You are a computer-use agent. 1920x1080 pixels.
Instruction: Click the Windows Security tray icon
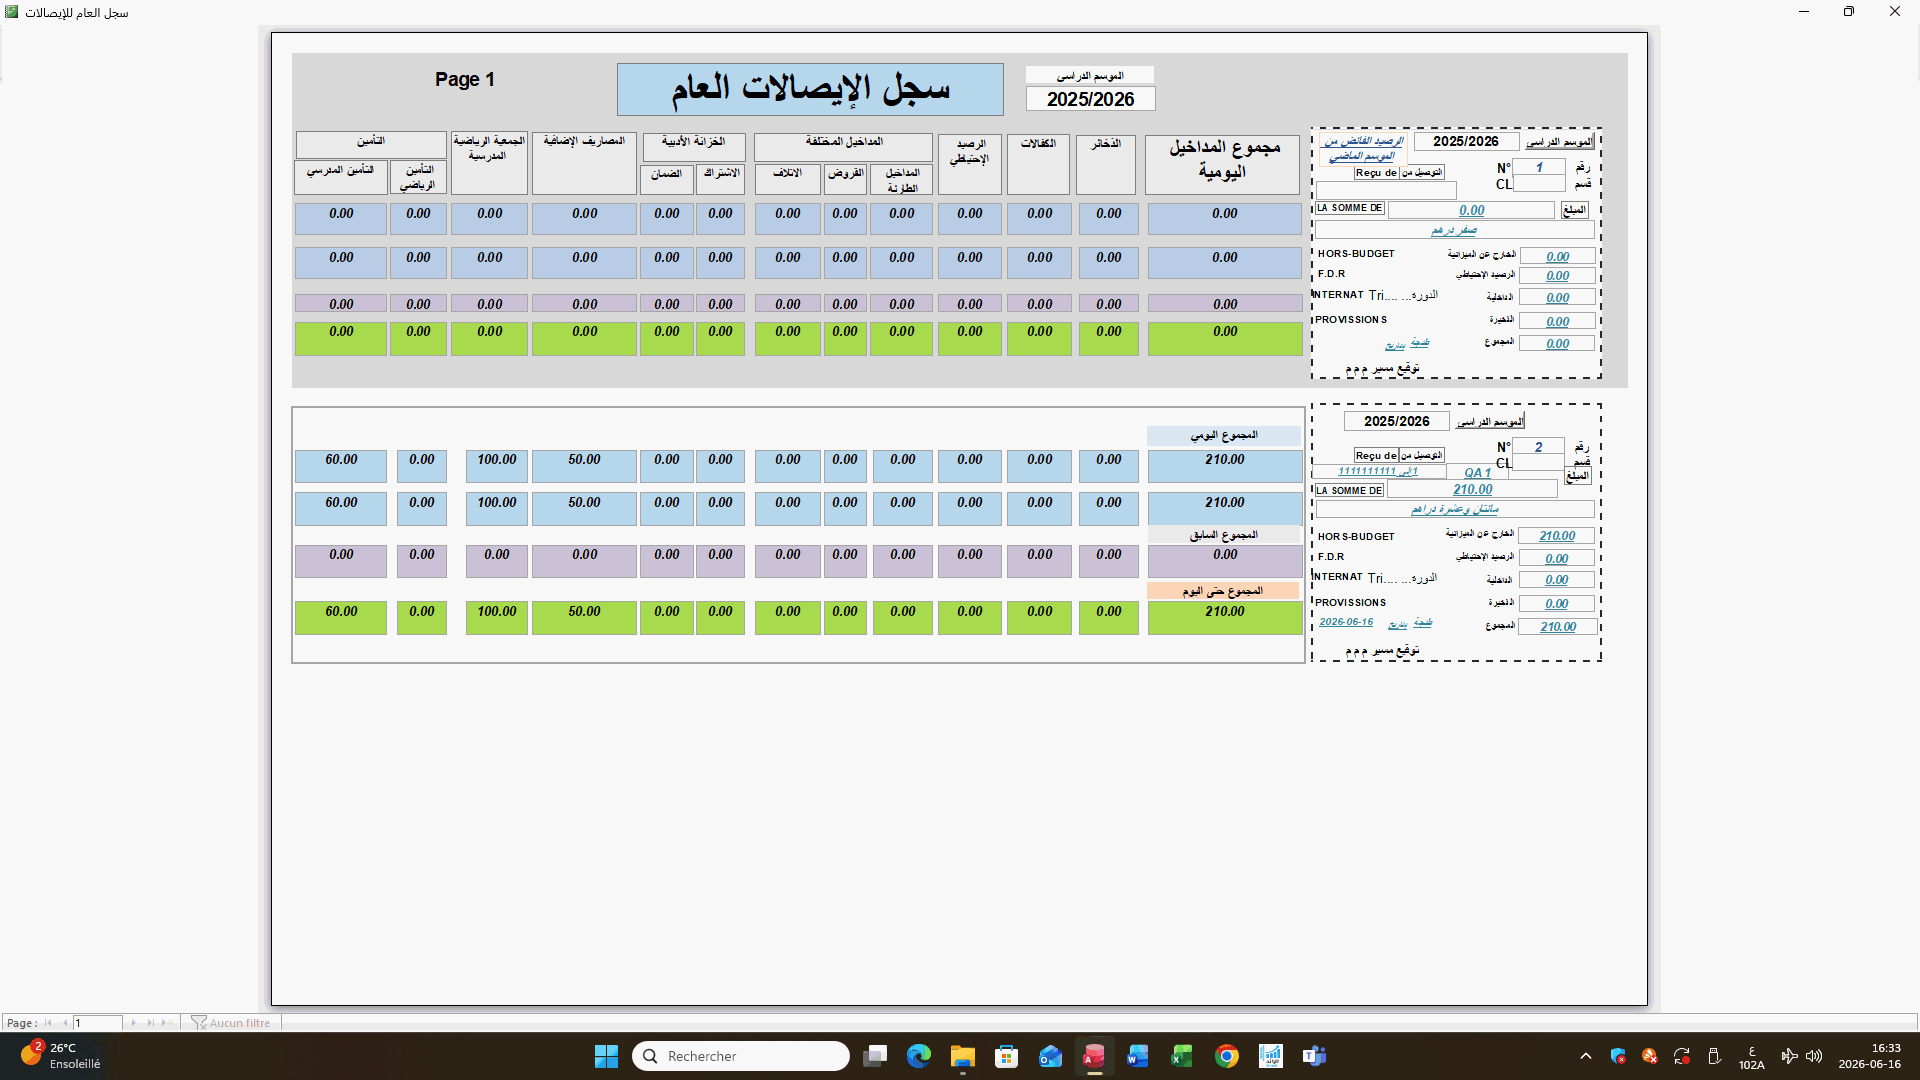(1618, 1056)
